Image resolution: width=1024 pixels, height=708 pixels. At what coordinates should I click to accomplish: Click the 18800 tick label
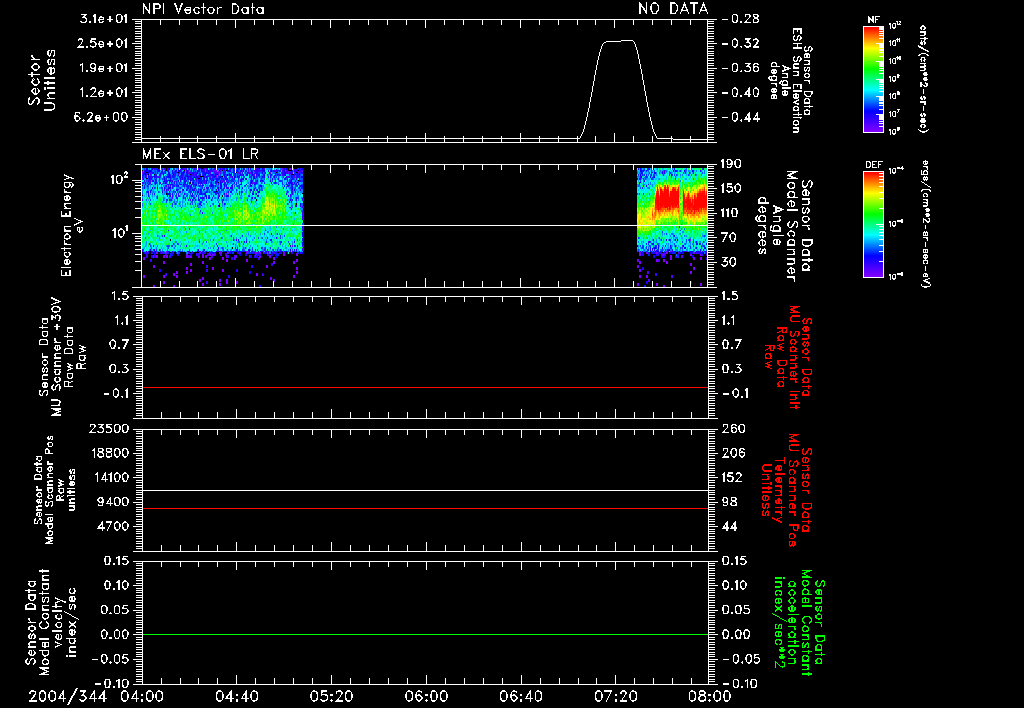(x=108, y=453)
